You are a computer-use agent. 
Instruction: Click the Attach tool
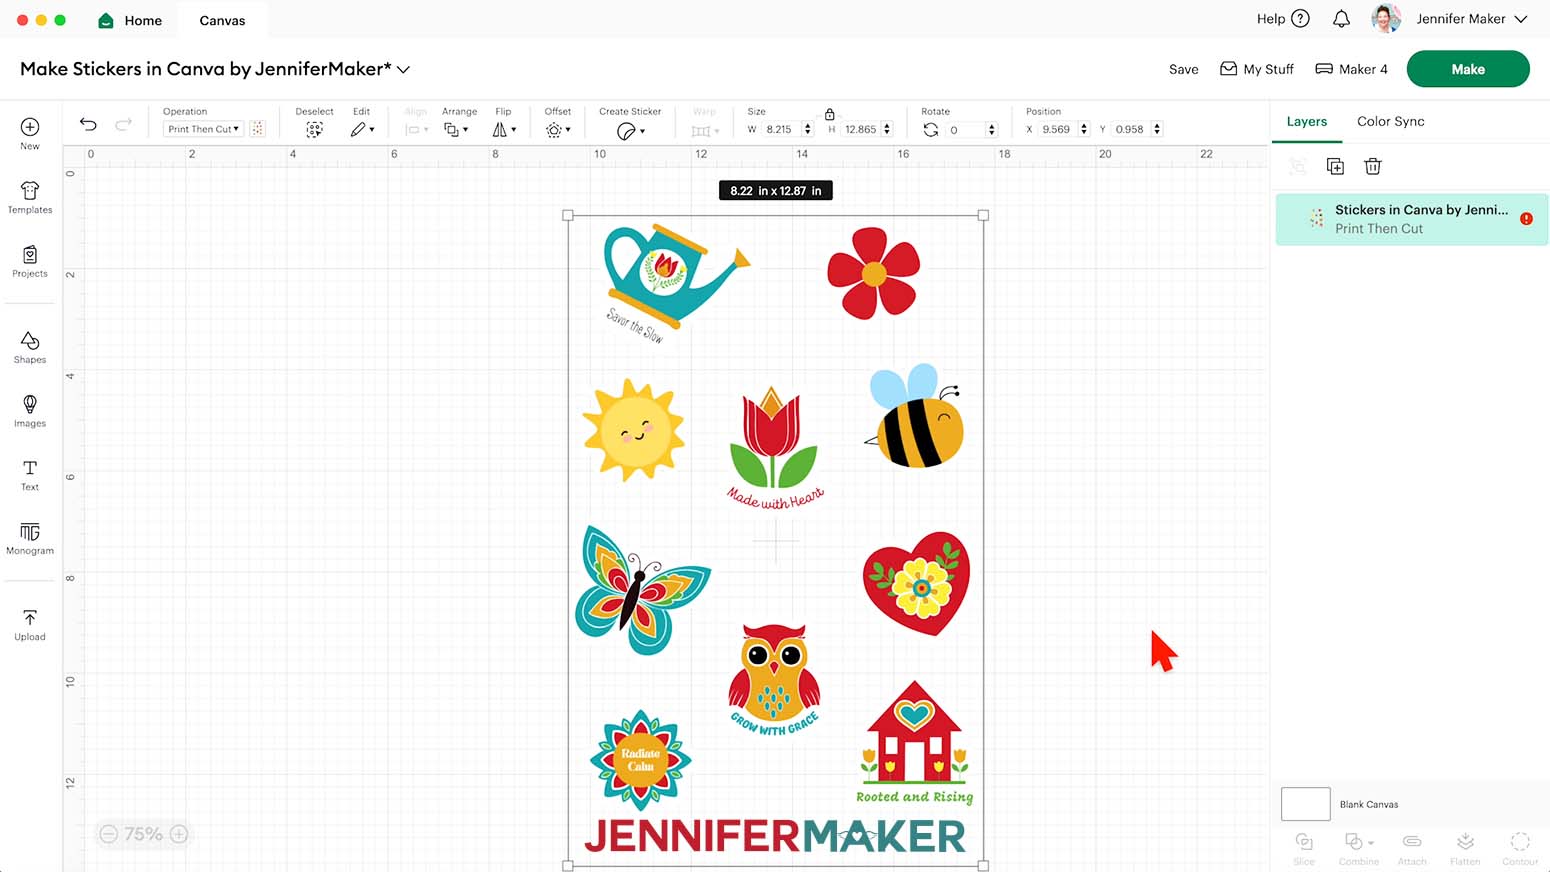1412,848
